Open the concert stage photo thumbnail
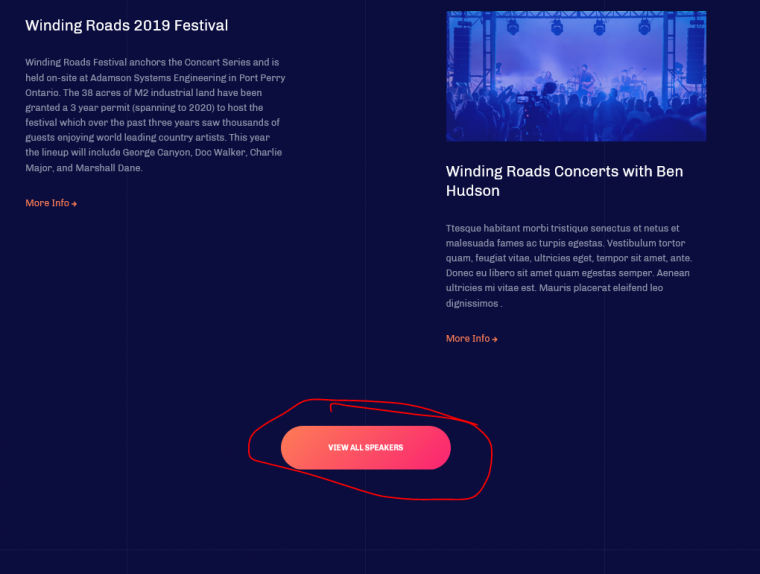This screenshot has width=760, height=574. click(x=576, y=76)
